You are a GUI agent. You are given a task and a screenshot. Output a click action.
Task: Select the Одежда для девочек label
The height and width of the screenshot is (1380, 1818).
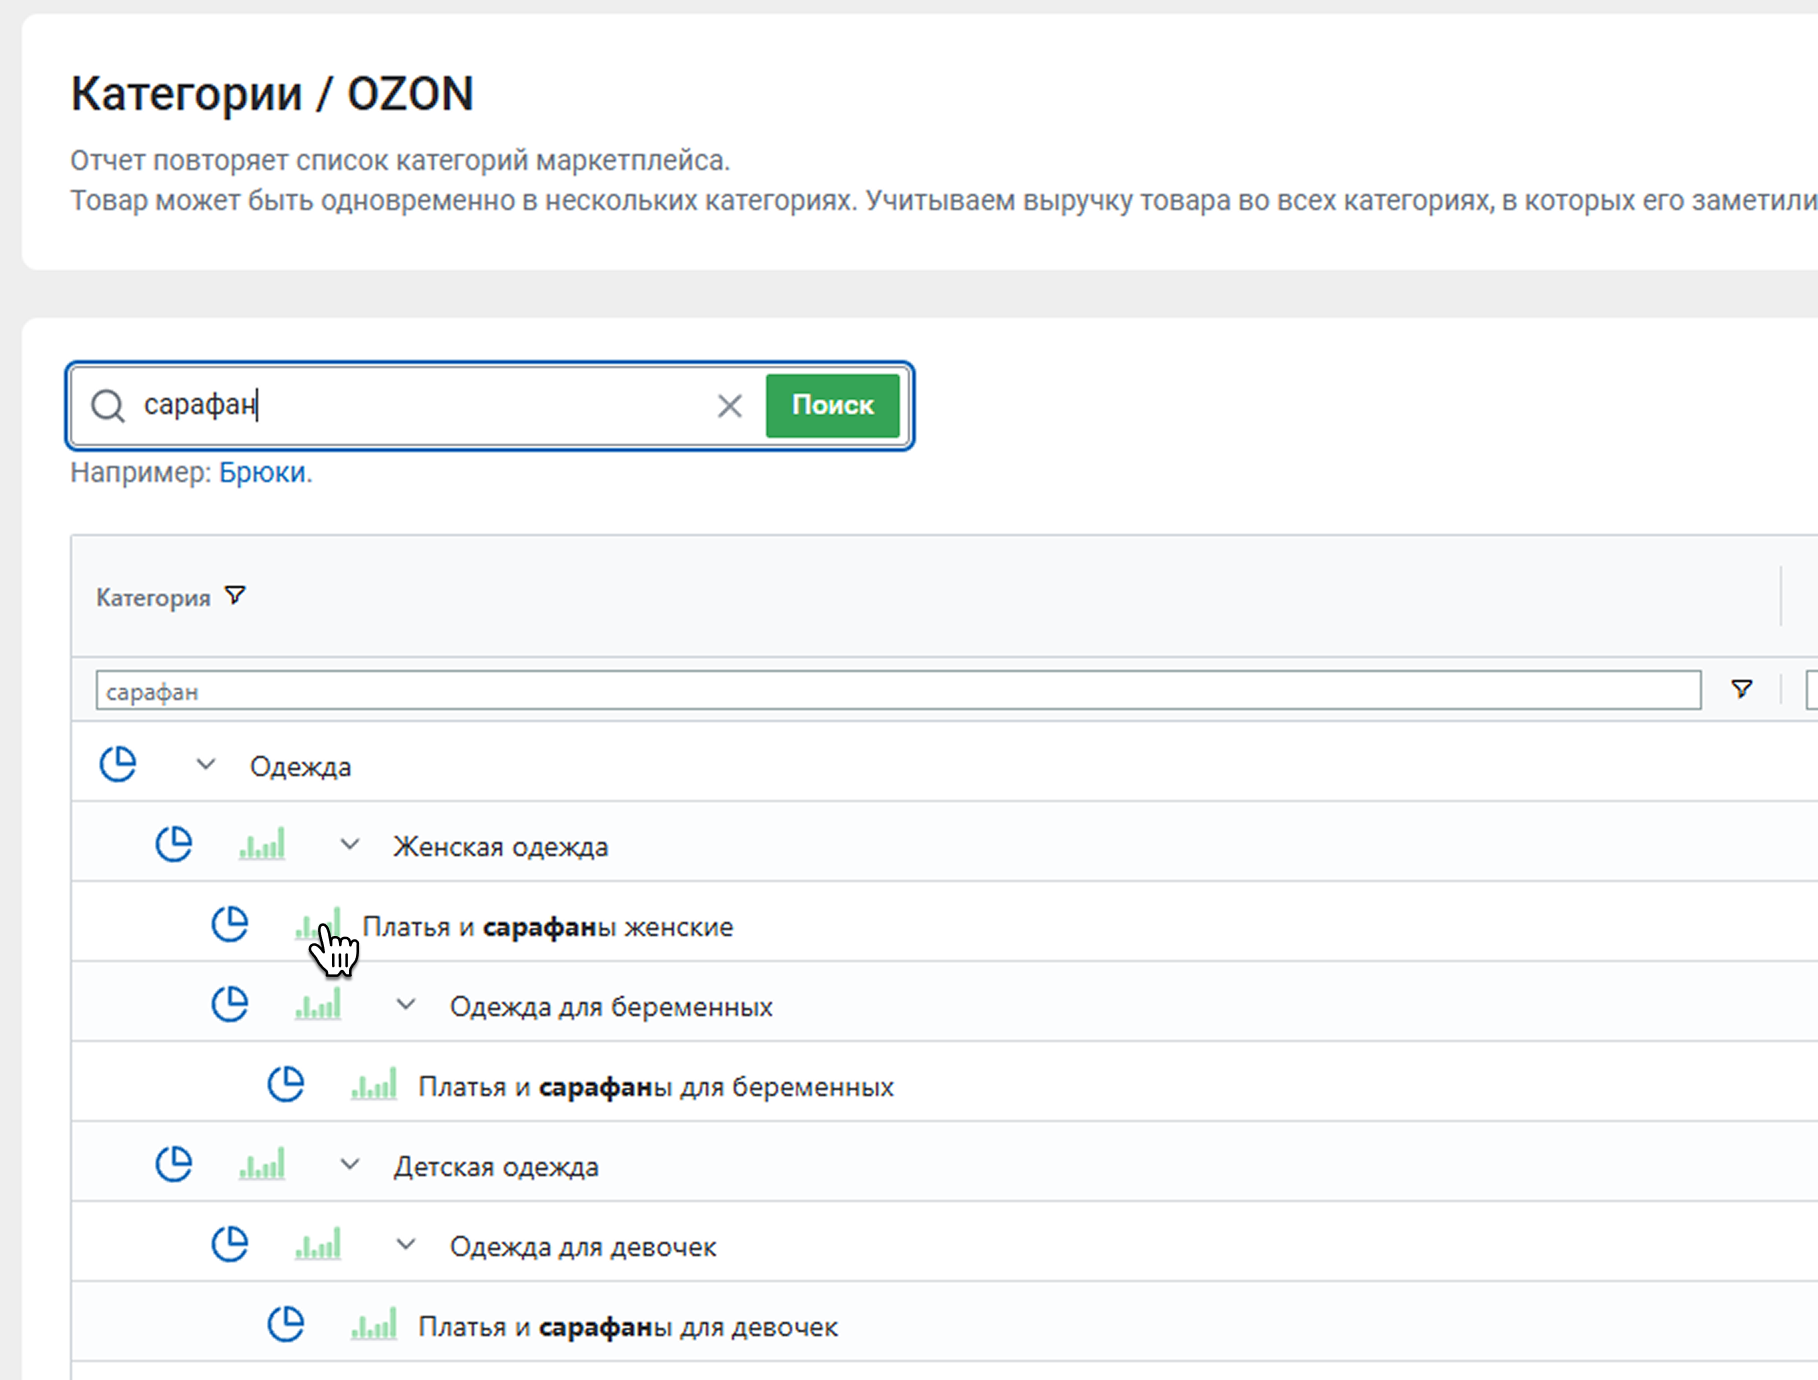(x=583, y=1247)
